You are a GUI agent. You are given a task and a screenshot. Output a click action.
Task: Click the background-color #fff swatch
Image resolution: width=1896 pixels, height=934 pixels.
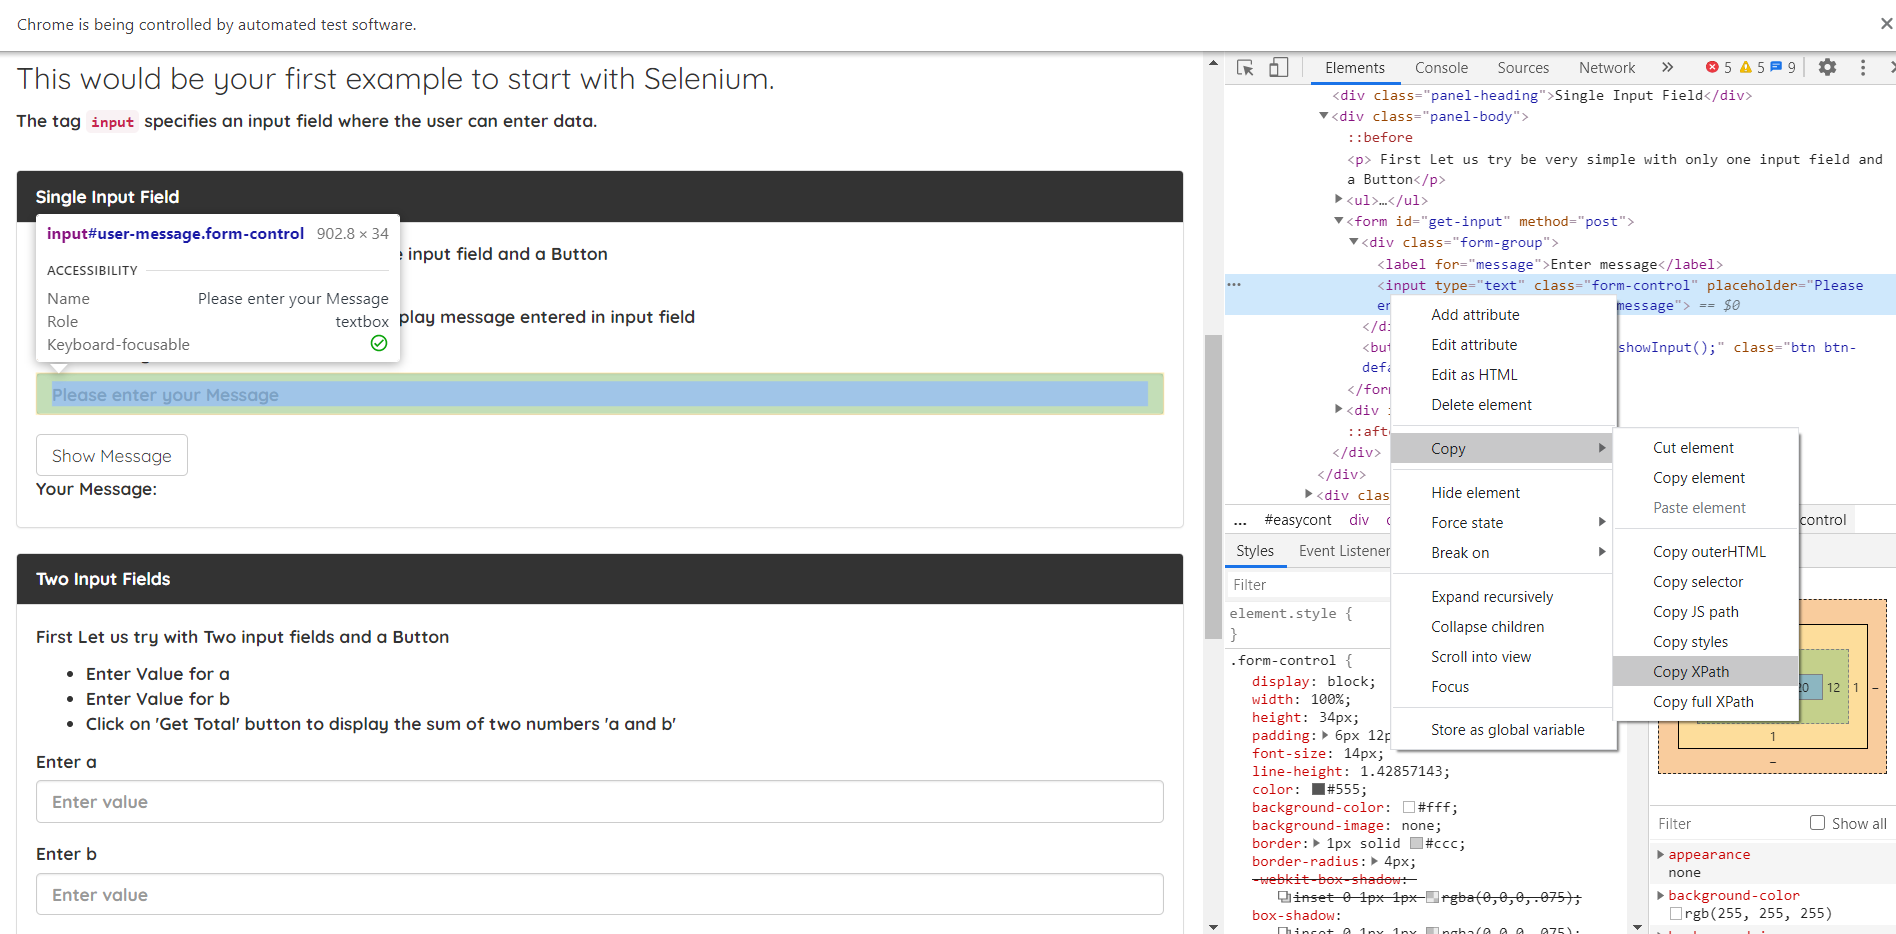(1409, 807)
